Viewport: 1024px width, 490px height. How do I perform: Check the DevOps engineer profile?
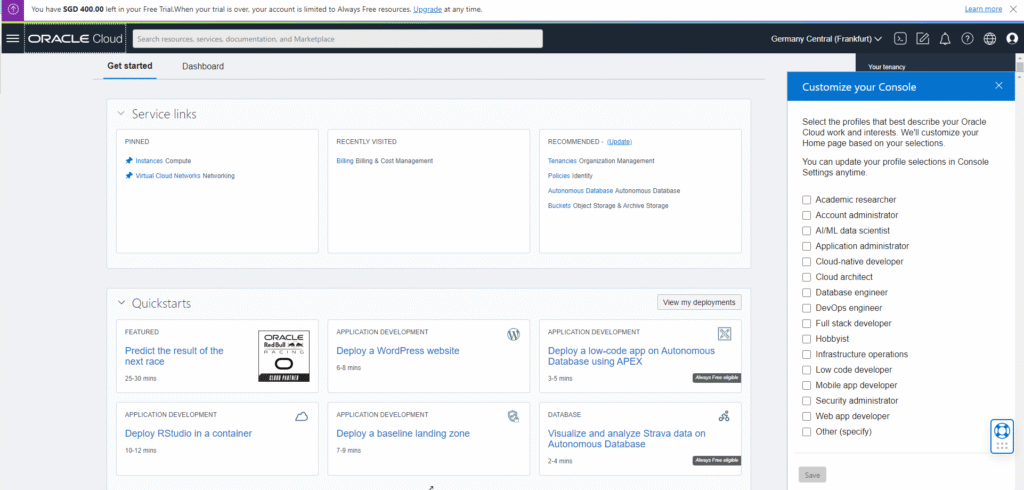(x=807, y=308)
